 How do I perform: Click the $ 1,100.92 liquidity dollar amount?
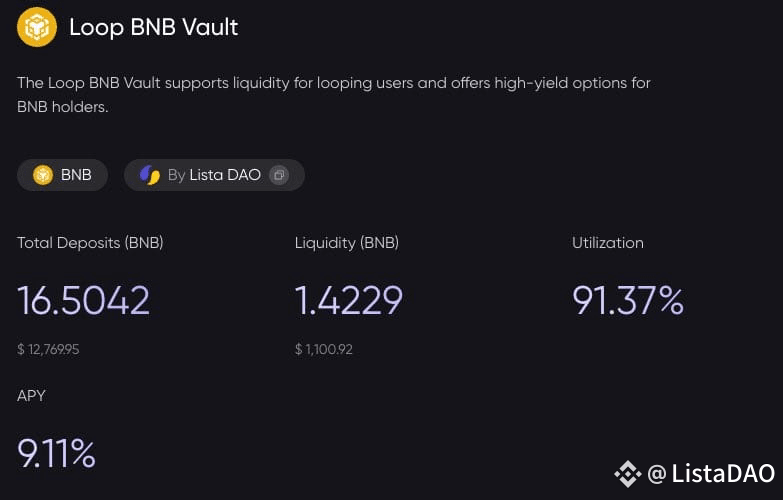pos(324,349)
